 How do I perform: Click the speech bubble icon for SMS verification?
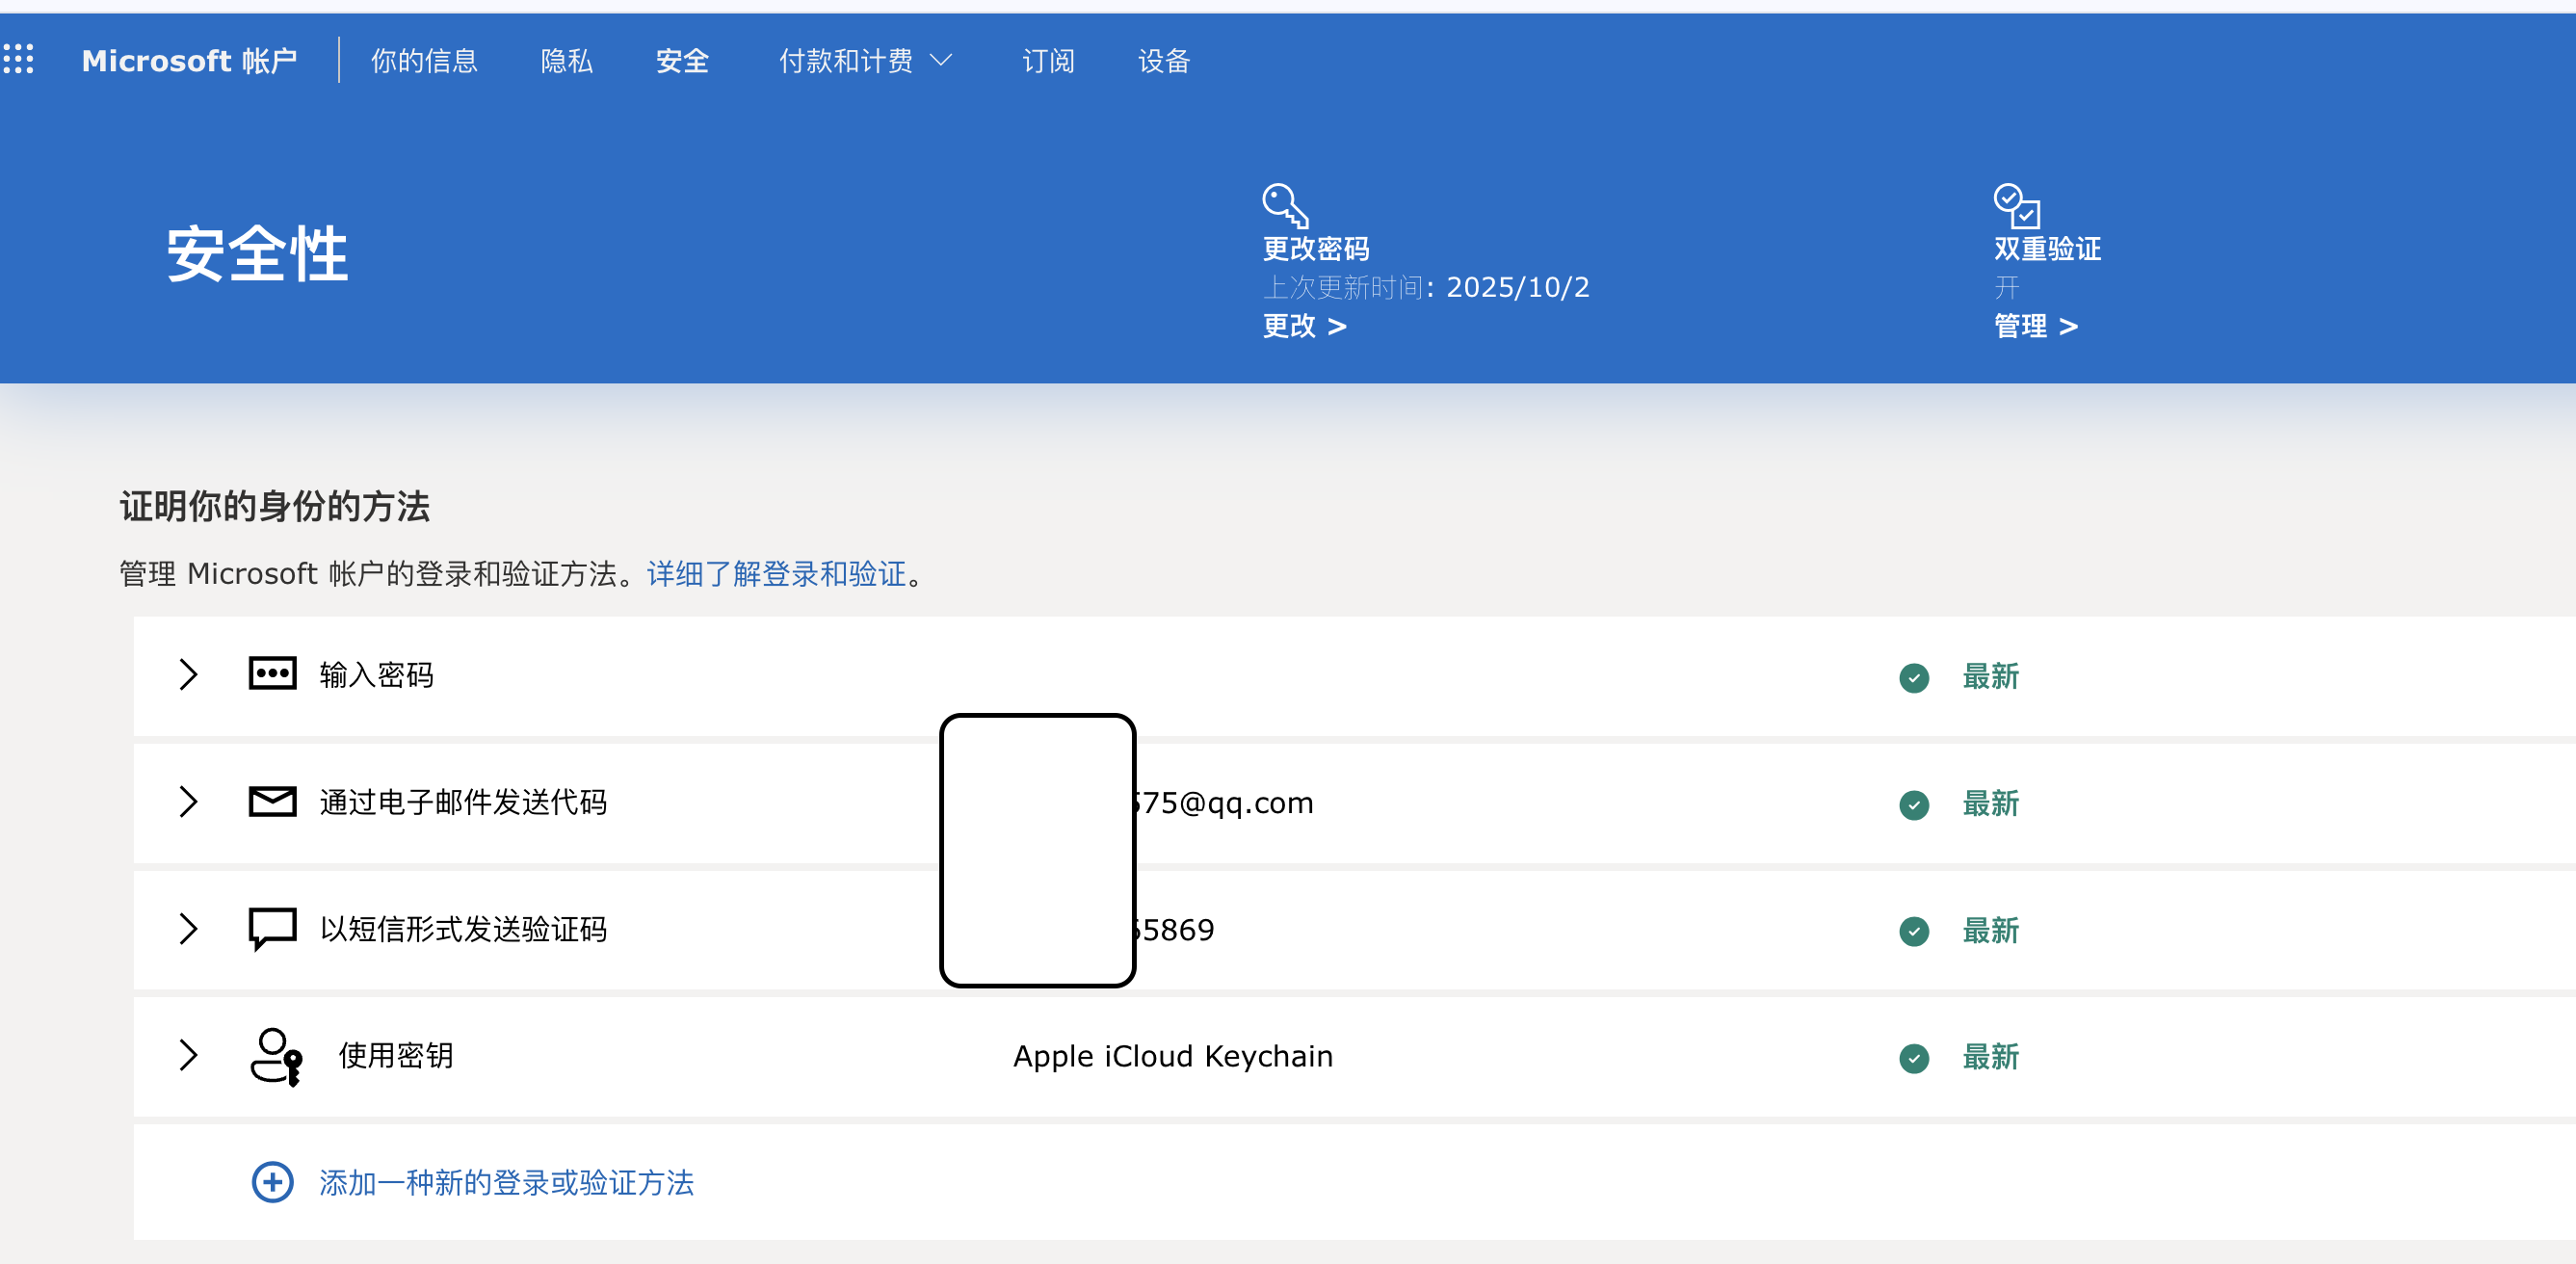[x=272, y=929]
